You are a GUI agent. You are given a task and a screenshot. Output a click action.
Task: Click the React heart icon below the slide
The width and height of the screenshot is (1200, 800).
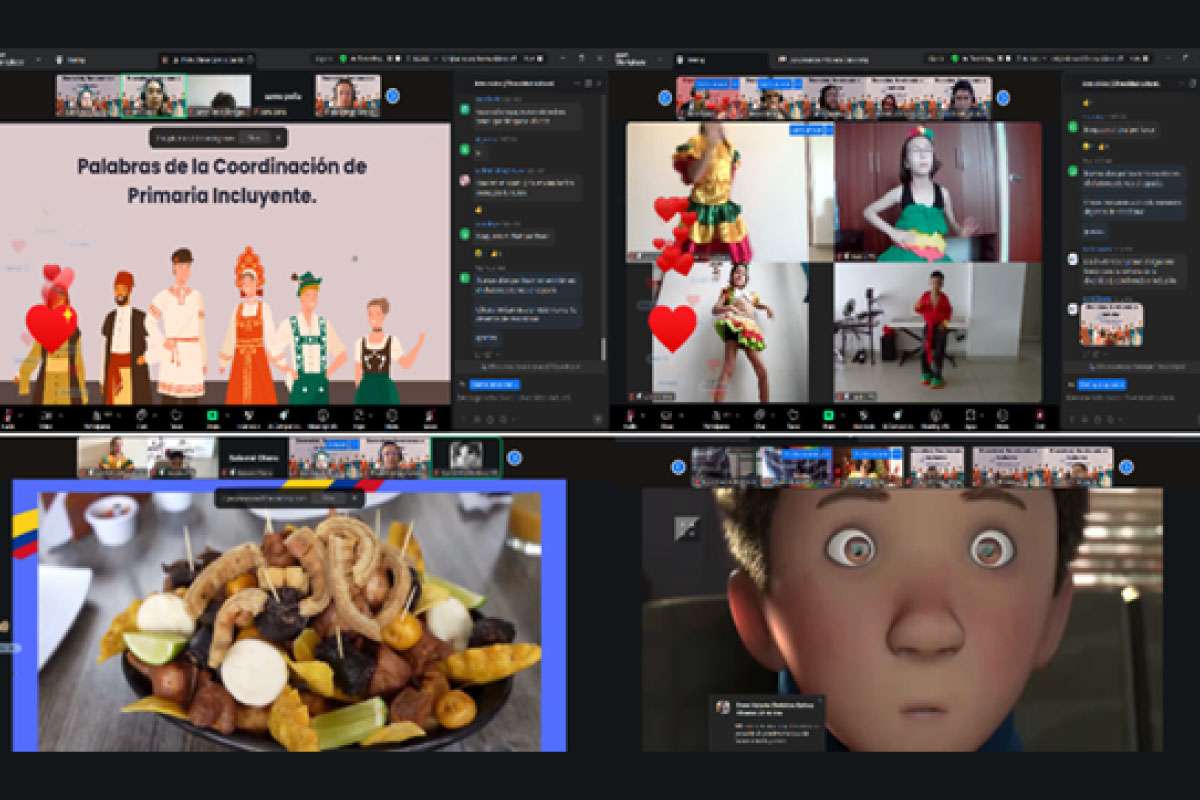coord(176,414)
